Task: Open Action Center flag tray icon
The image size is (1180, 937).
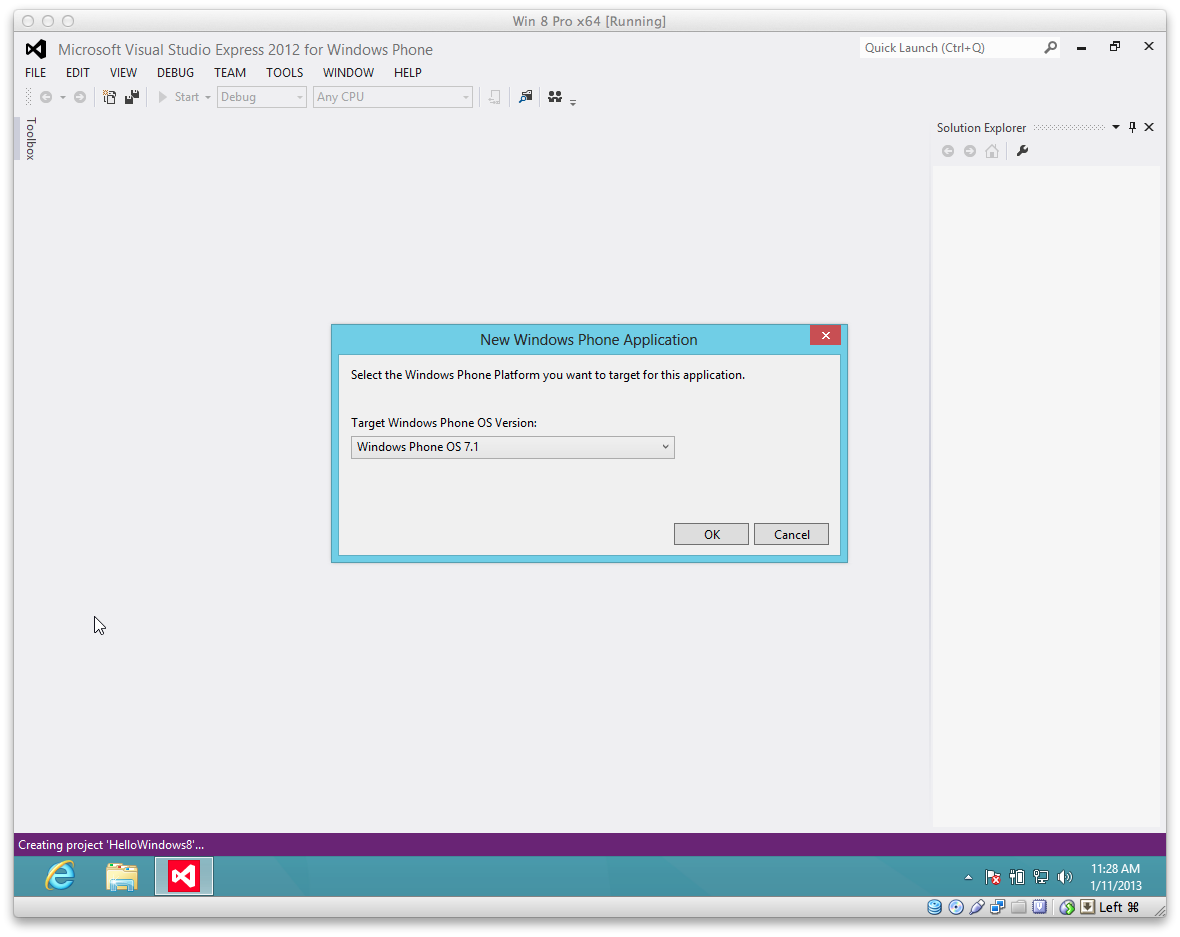Action: 993,877
